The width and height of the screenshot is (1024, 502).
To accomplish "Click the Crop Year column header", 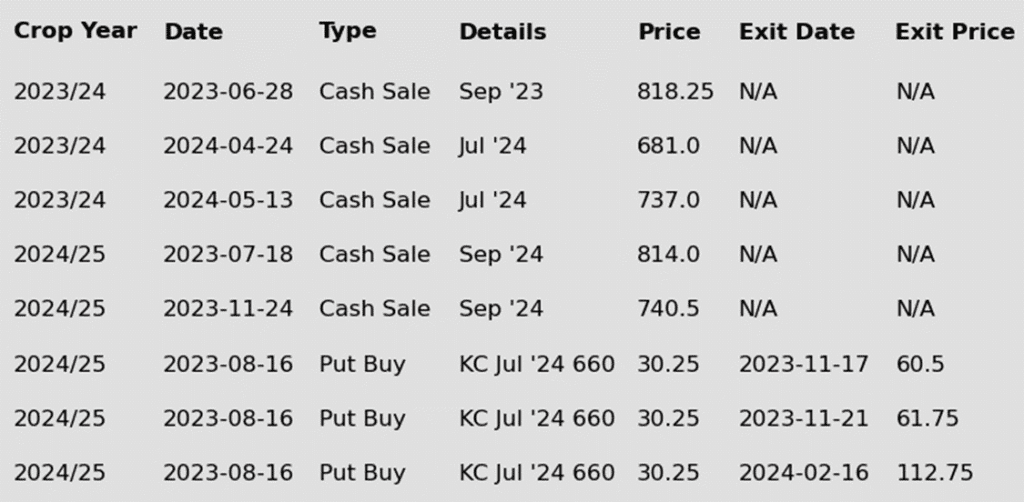I will click(x=75, y=31).
